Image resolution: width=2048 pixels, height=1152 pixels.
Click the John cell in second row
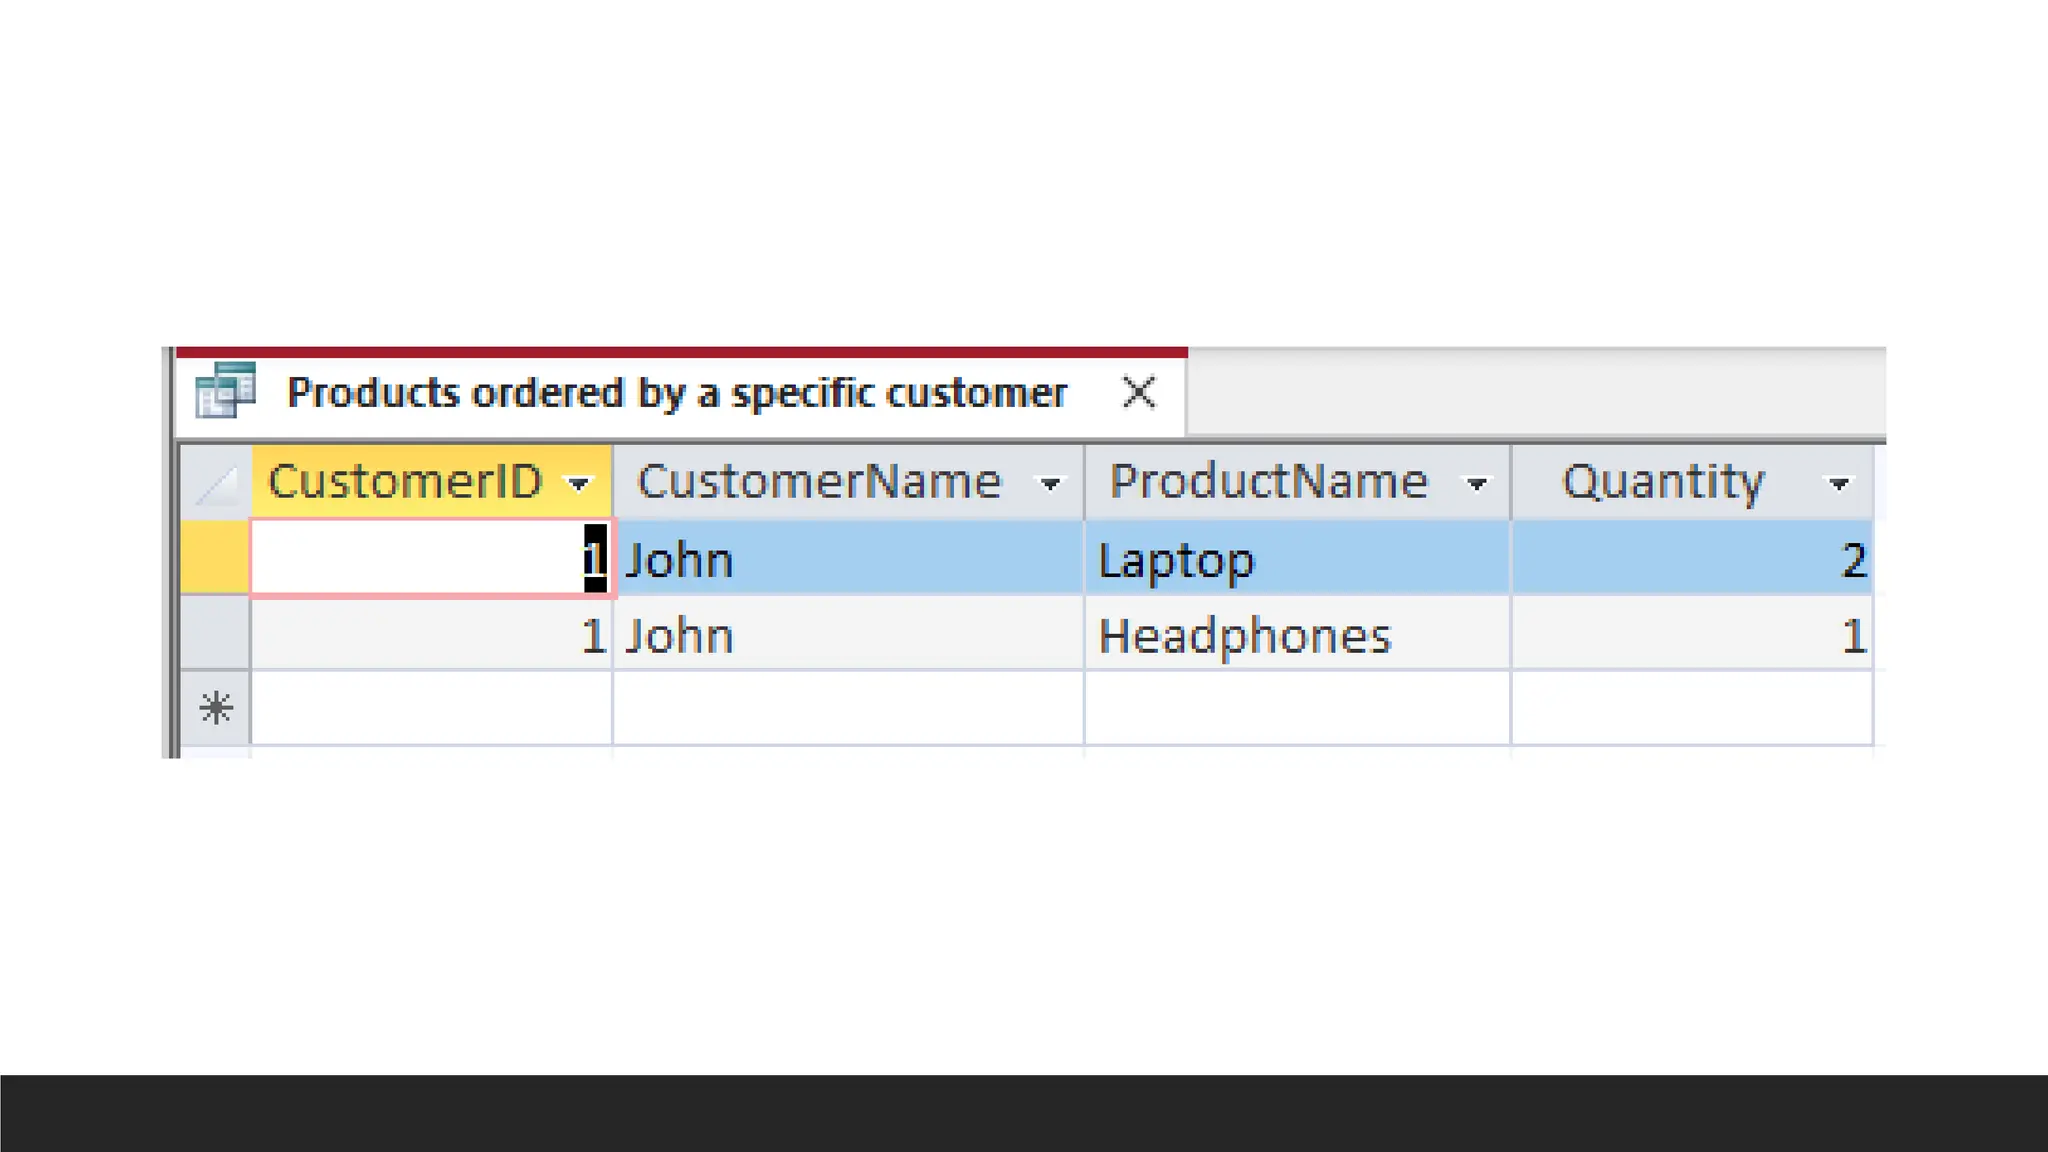coord(848,636)
